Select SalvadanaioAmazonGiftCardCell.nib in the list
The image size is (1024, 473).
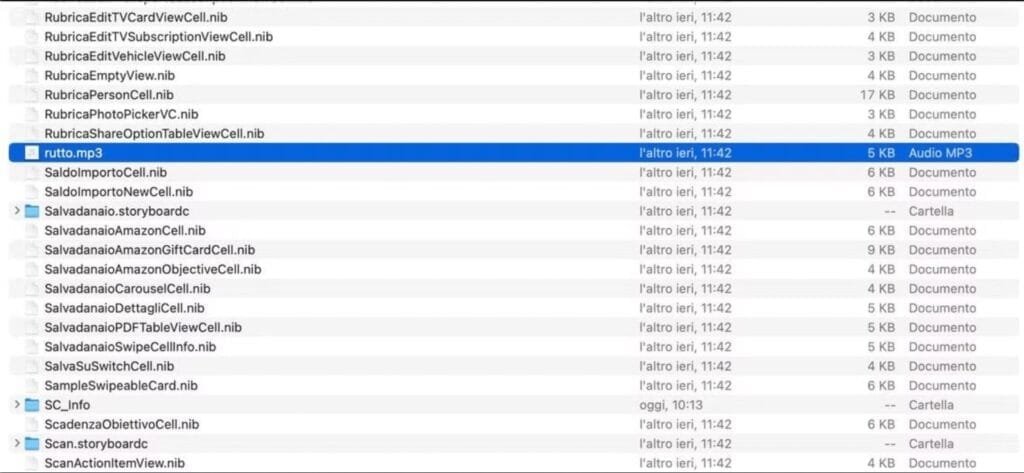(150, 250)
